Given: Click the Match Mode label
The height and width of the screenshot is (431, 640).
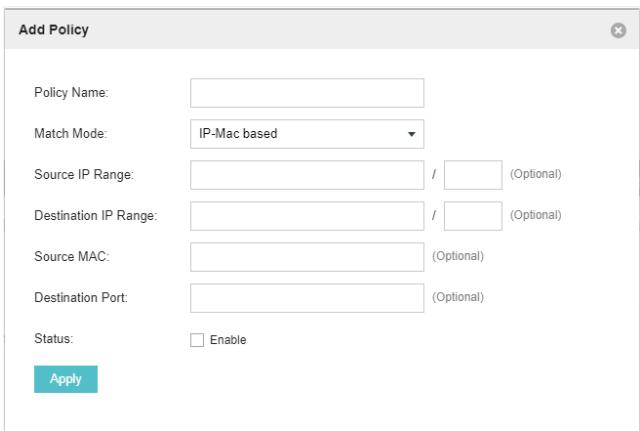Looking at the screenshot, I should pos(71,133).
